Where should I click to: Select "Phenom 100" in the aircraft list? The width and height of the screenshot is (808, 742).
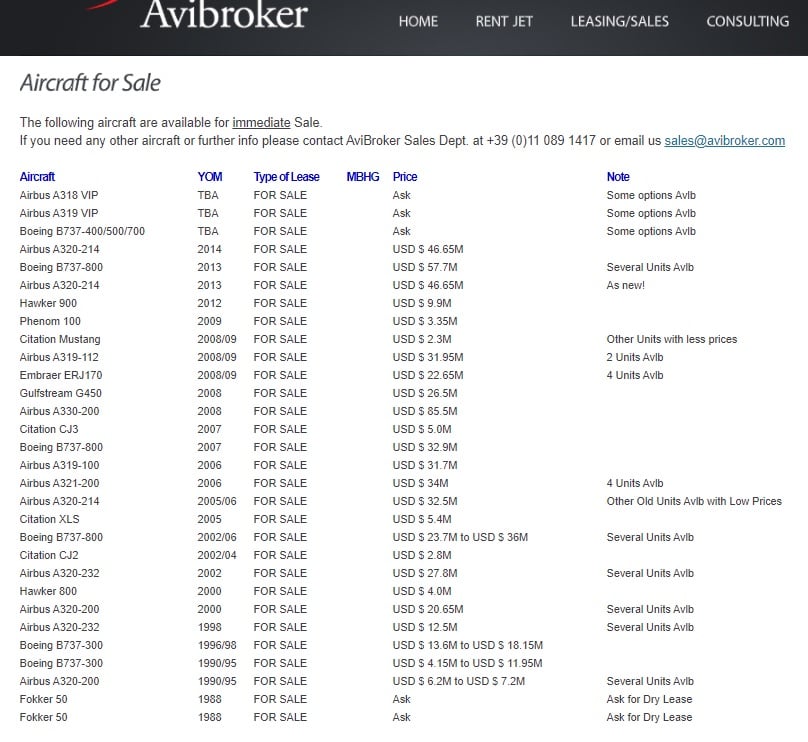[50, 322]
